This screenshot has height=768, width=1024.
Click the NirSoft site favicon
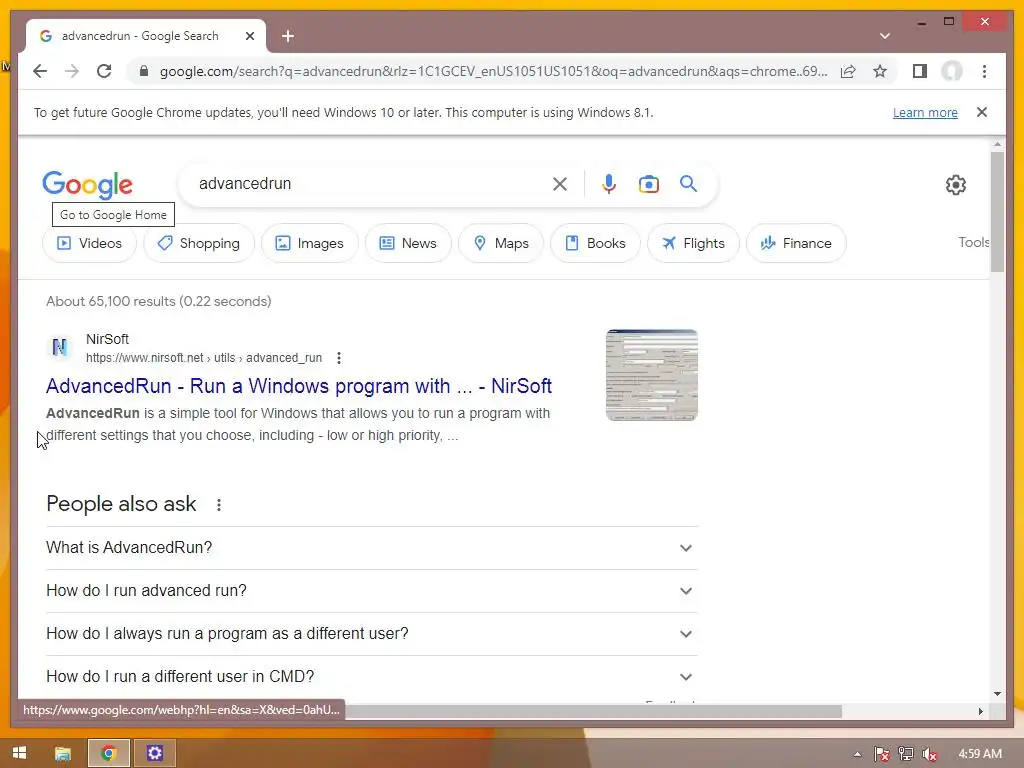click(x=59, y=347)
